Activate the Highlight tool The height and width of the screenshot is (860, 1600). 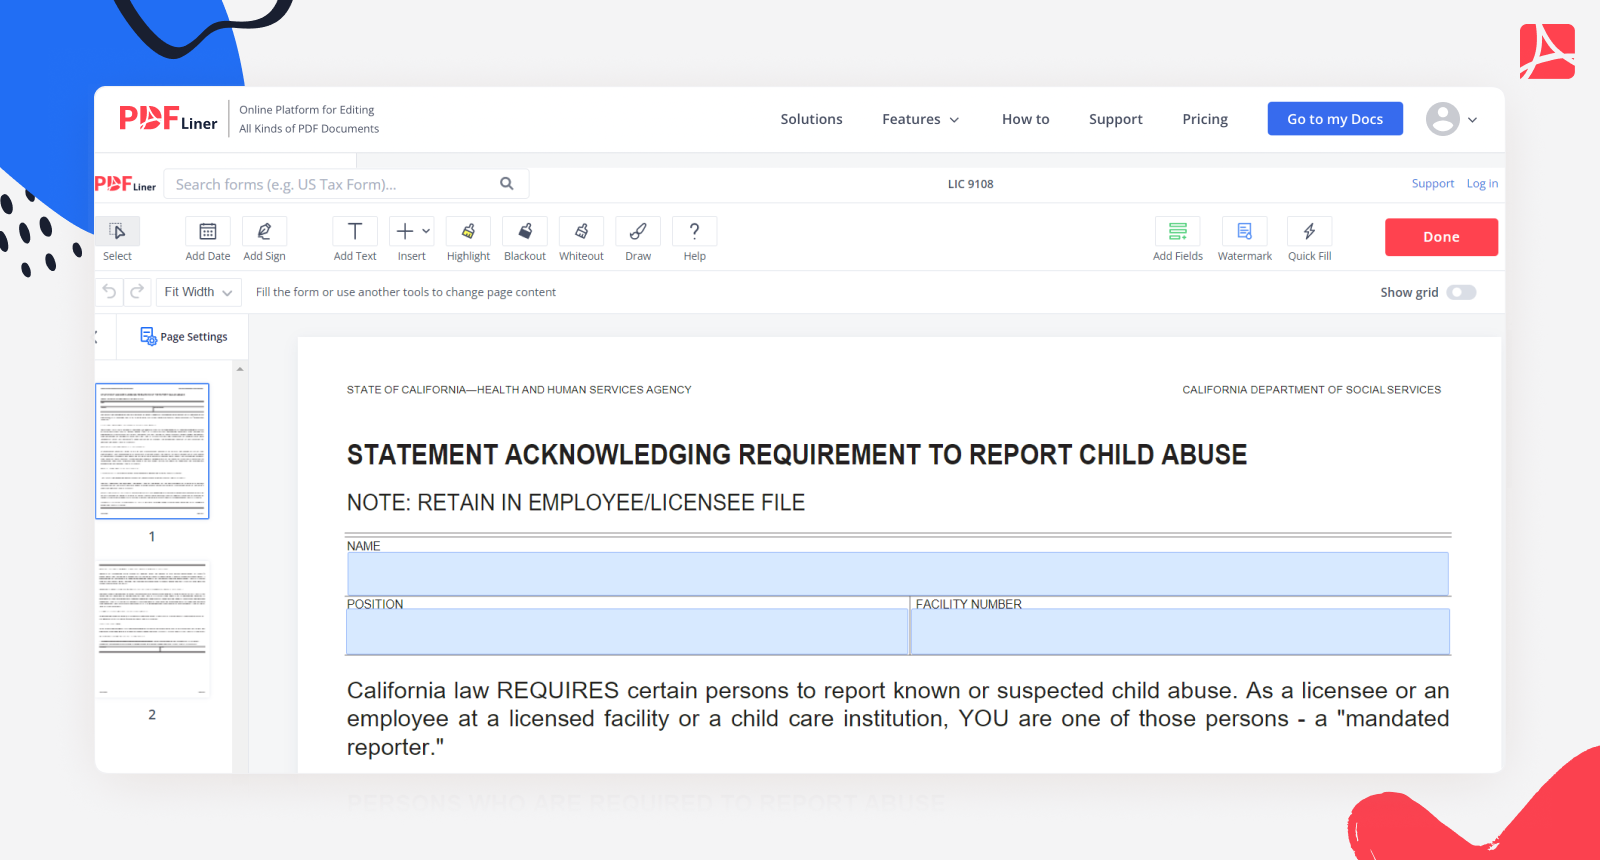tap(468, 231)
